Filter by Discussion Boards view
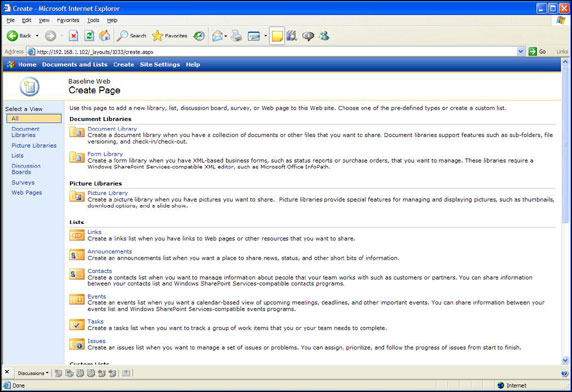The height and width of the screenshot is (392, 572). coord(26,169)
